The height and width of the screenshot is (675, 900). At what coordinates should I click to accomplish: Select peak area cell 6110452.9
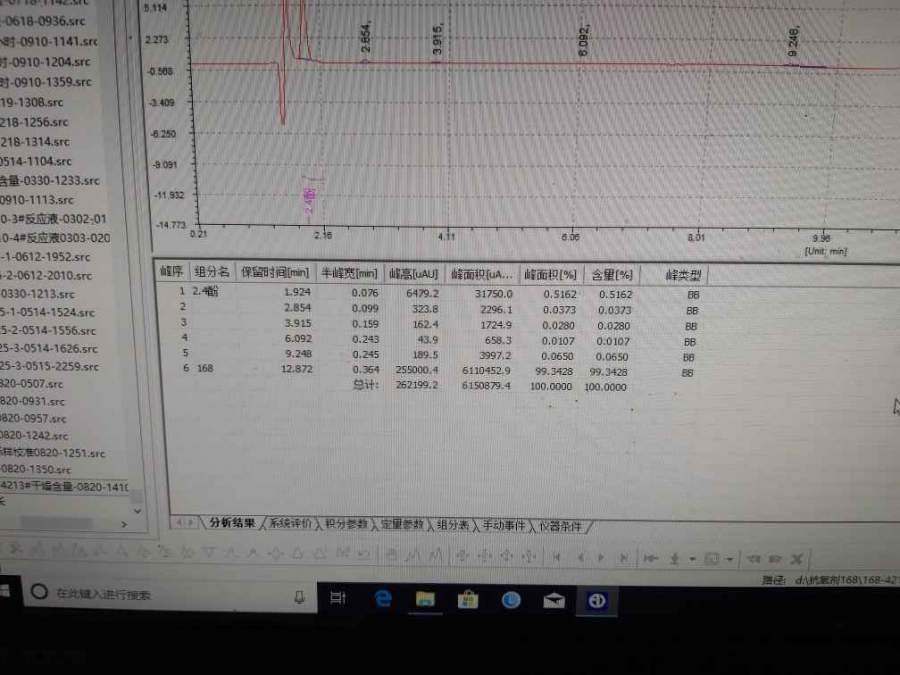tap(486, 371)
